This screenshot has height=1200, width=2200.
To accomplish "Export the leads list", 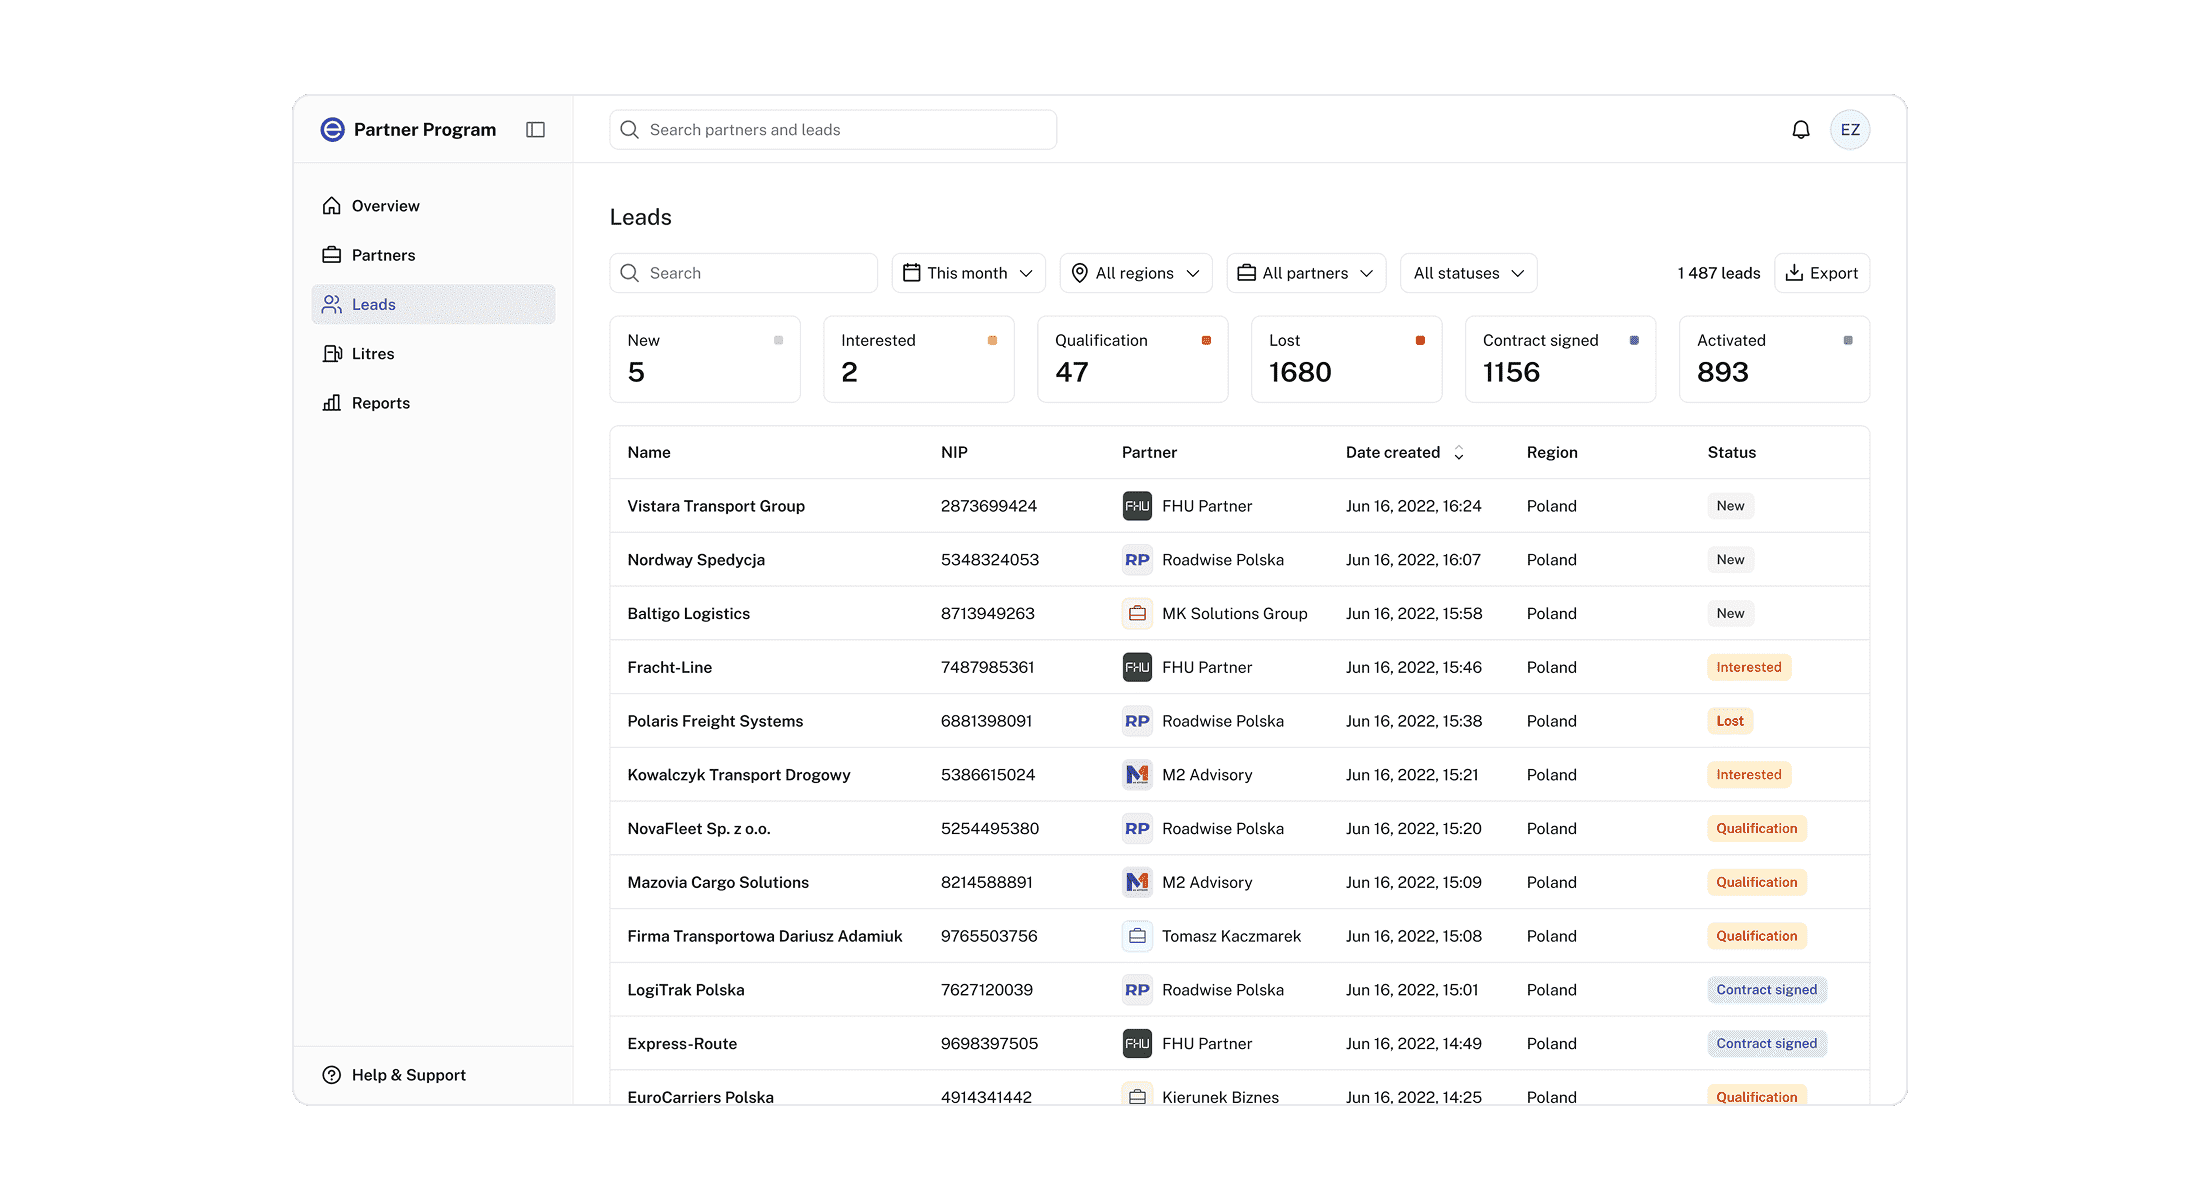I will click(x=1822, y=273).
